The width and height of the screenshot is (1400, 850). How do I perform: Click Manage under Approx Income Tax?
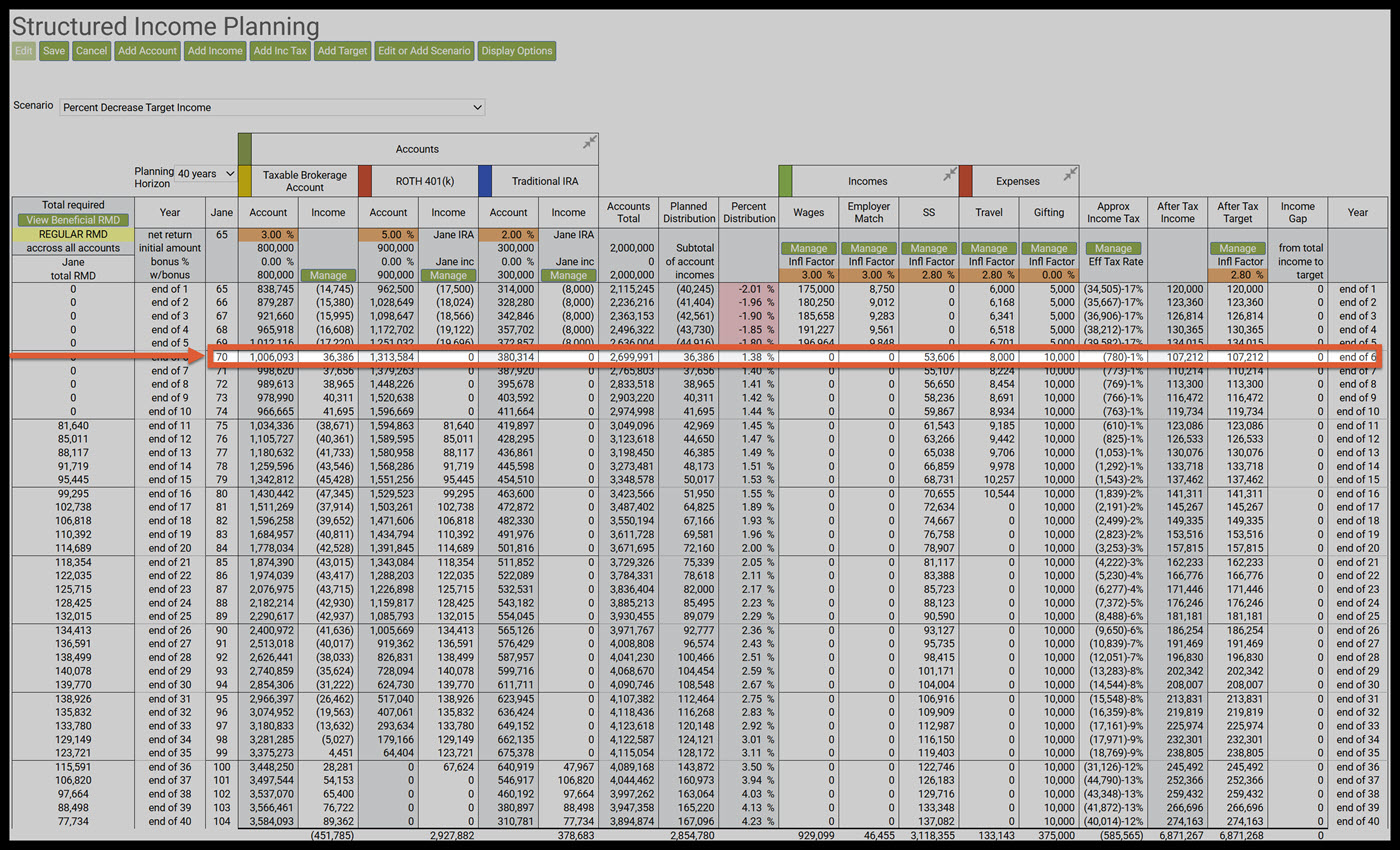pyautogui.click(x=1113, y=248)
